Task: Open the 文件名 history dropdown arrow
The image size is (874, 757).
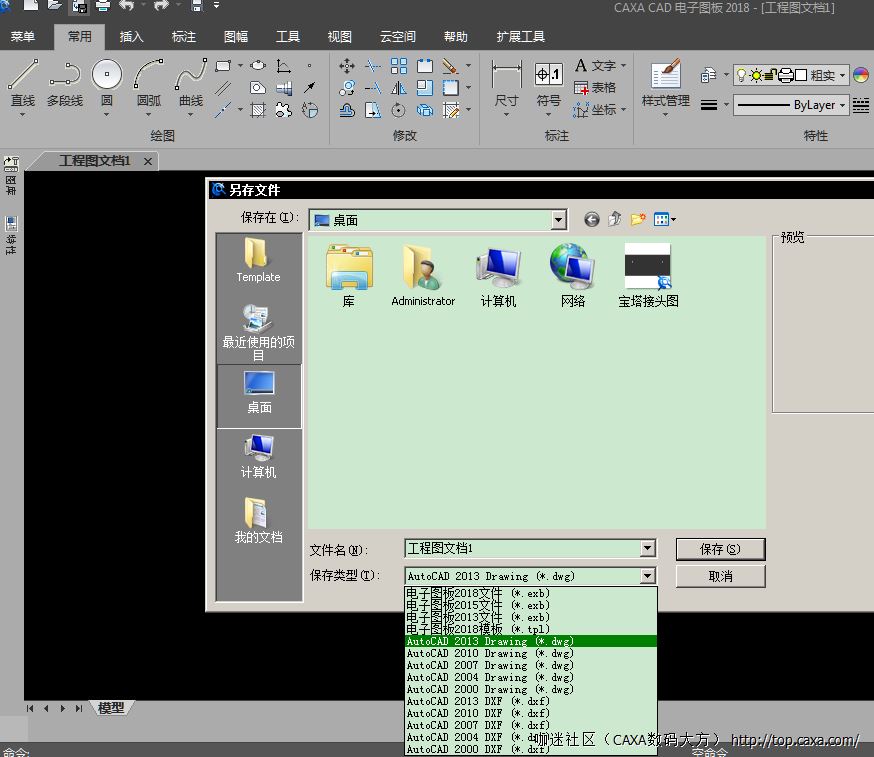Action: point(648,548)
